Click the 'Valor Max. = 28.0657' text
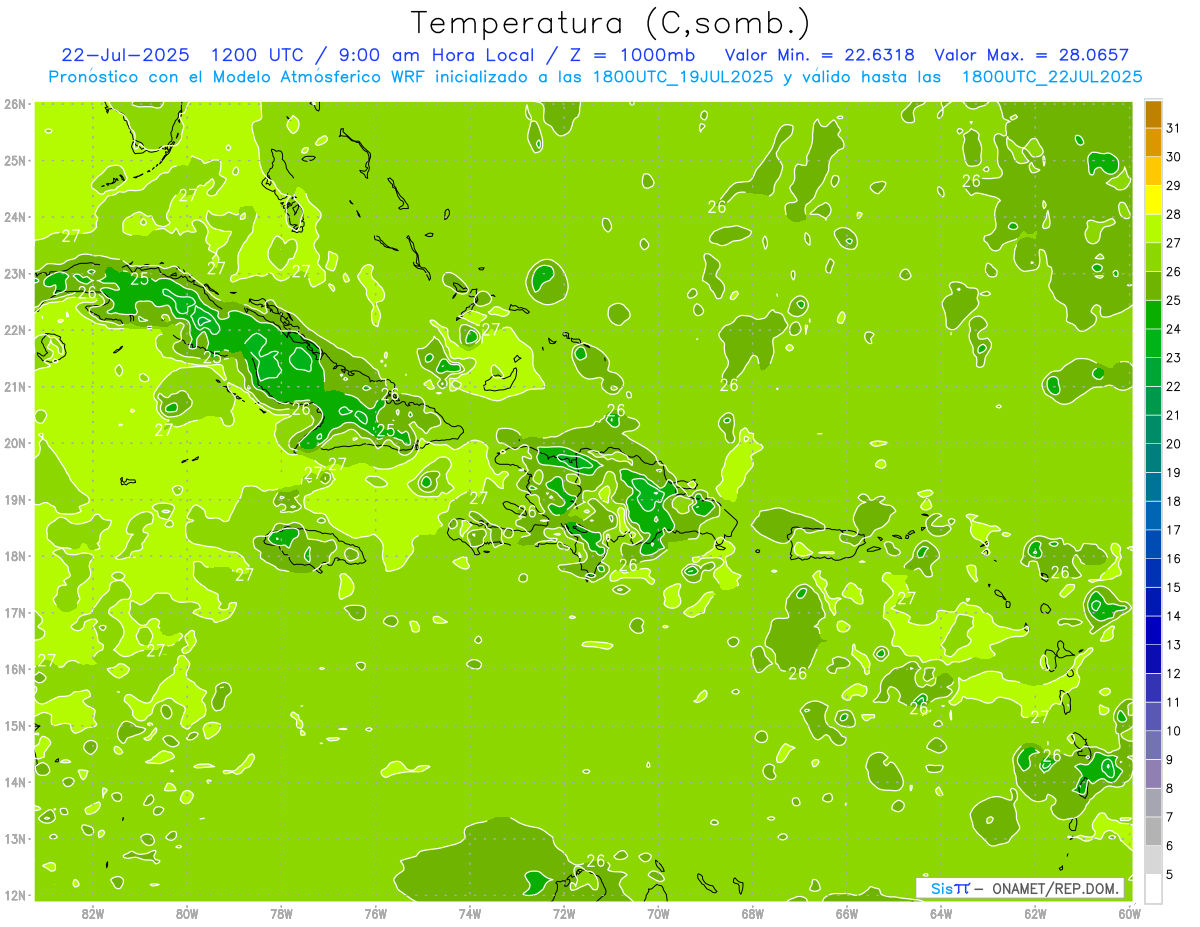 [1032, 55]
